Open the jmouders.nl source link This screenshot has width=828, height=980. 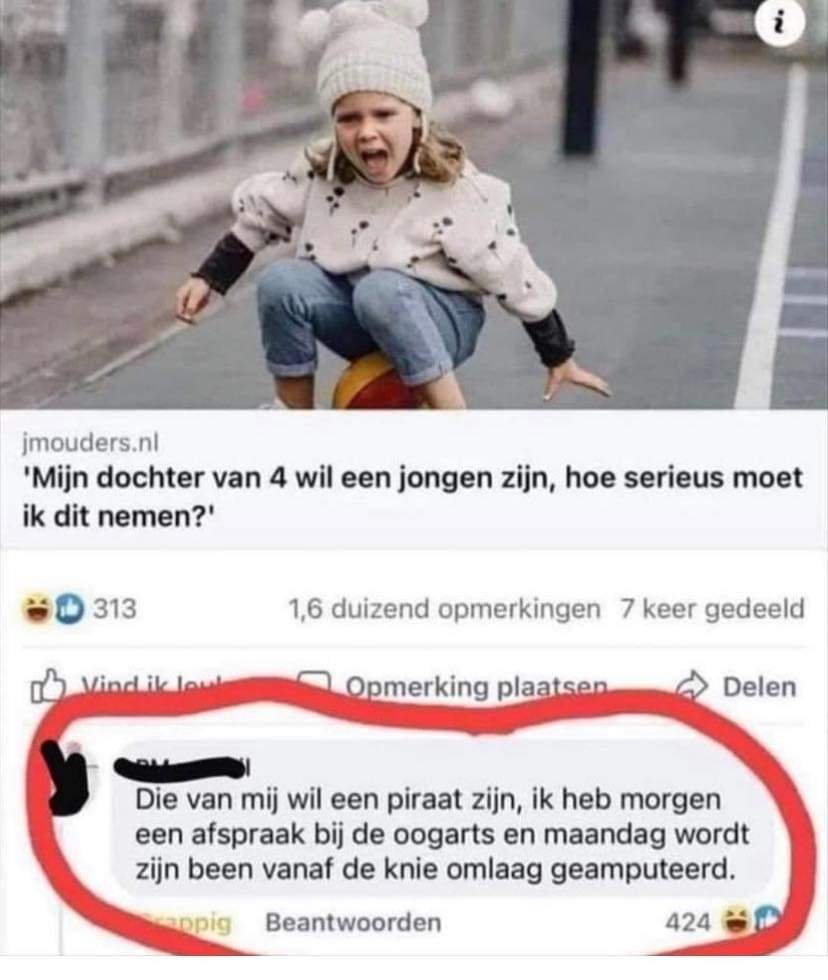point(91,442)
